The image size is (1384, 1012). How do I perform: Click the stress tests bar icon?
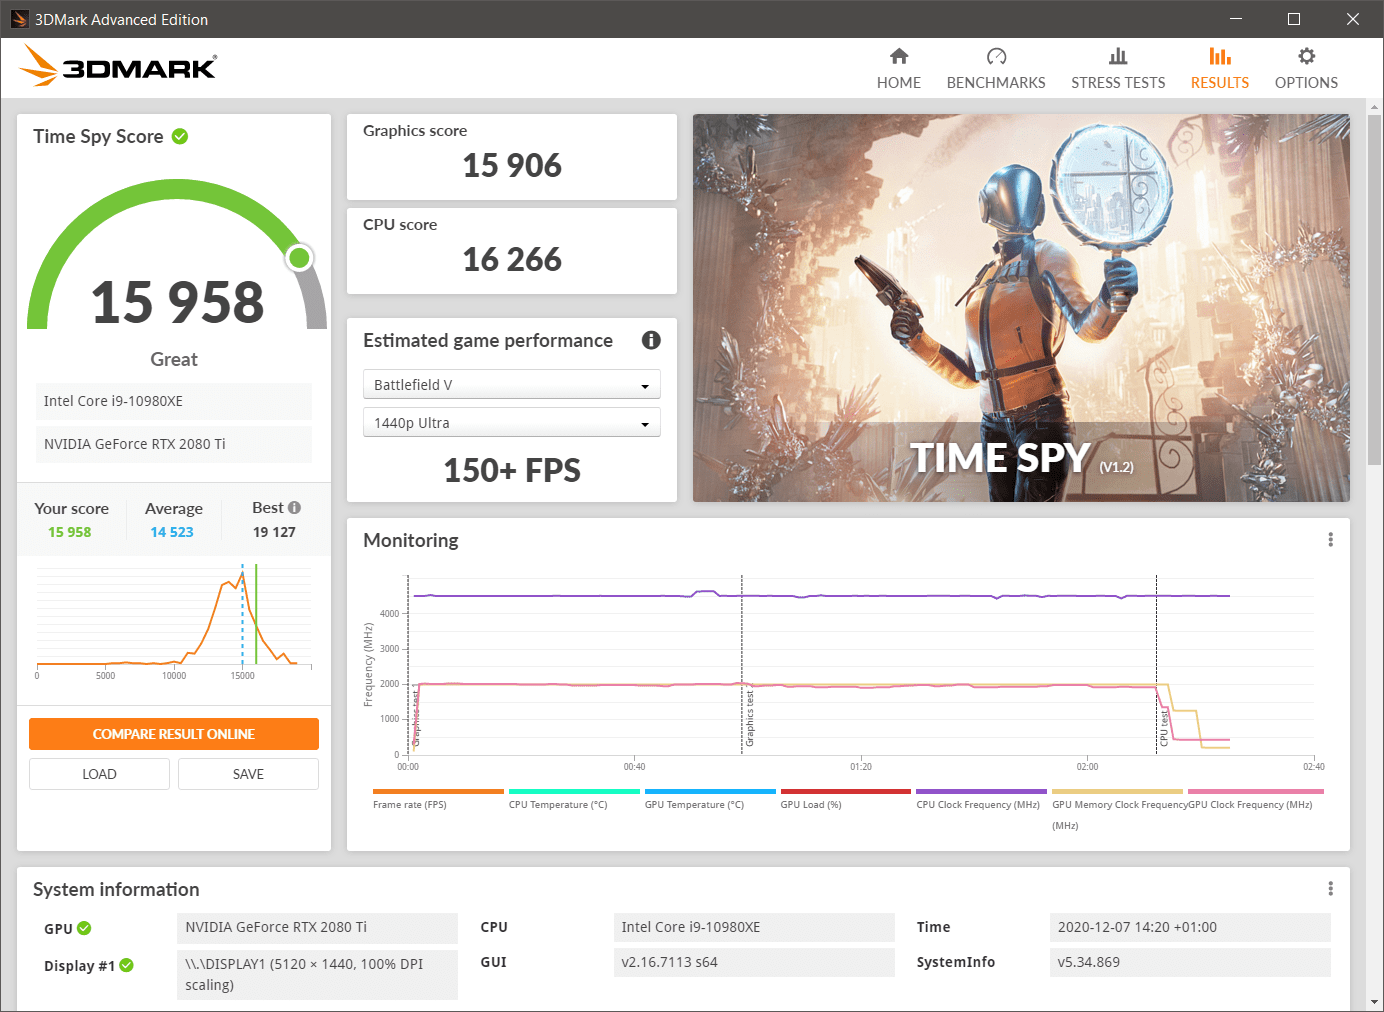[1118, 56]
